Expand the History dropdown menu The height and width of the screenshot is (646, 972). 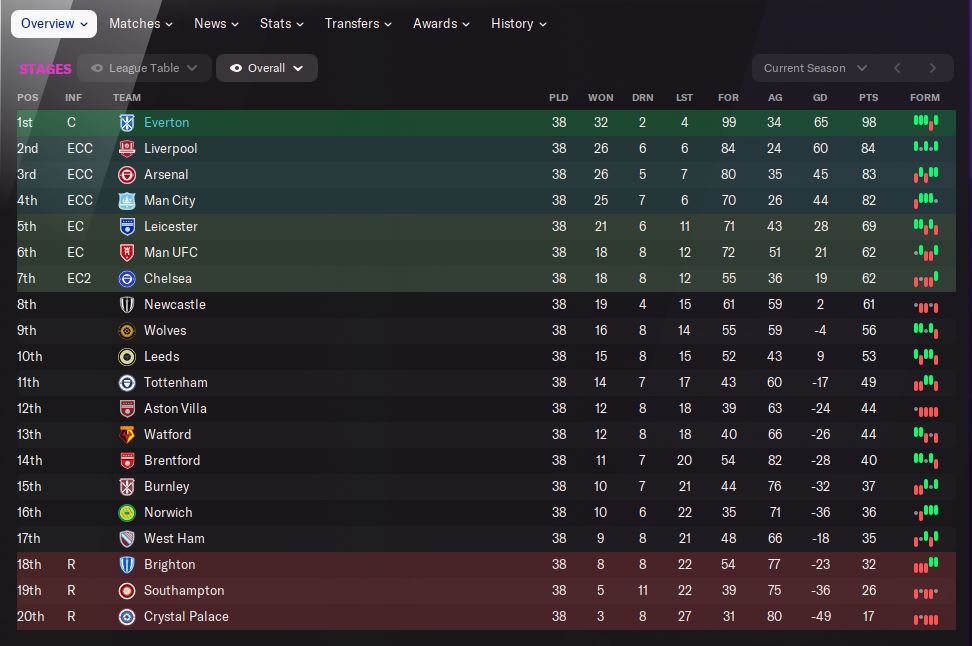518,23
